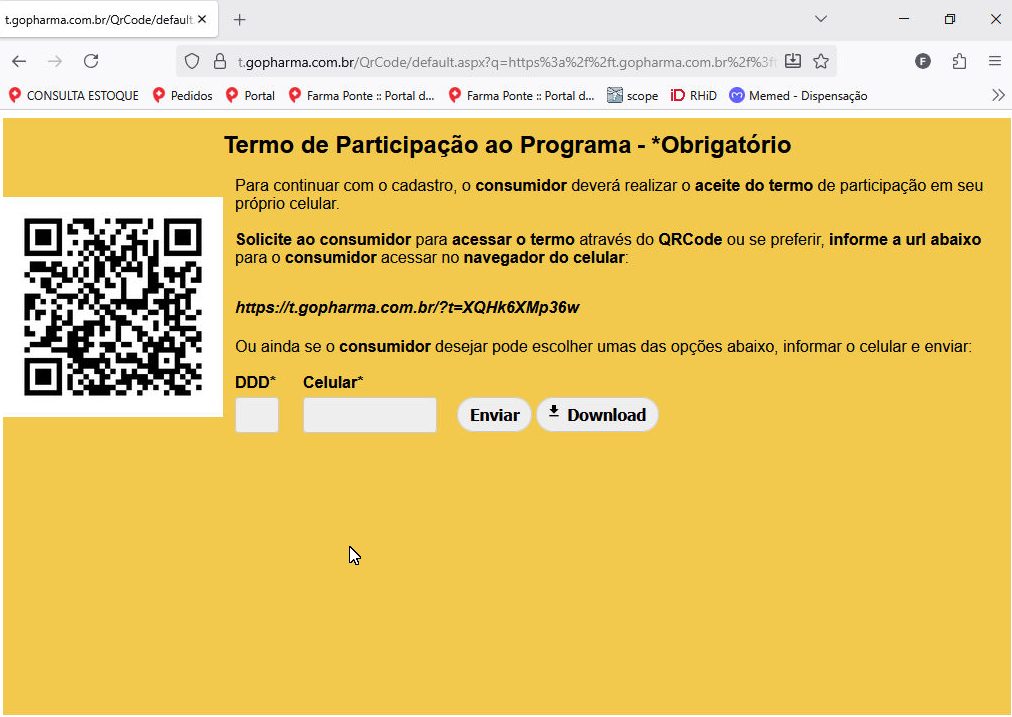1012x717 pixels.
Task: Open the Memed - Dispensação bookmark
Action: (x=798, y=95)
